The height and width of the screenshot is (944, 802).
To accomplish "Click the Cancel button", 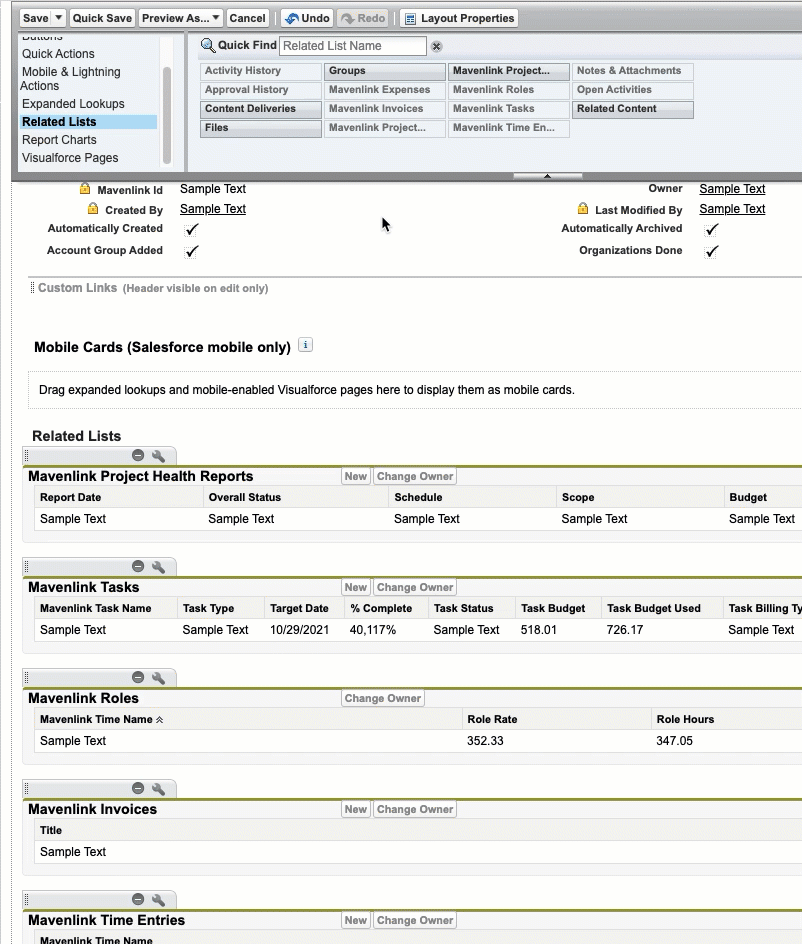I will click(247, 18).
